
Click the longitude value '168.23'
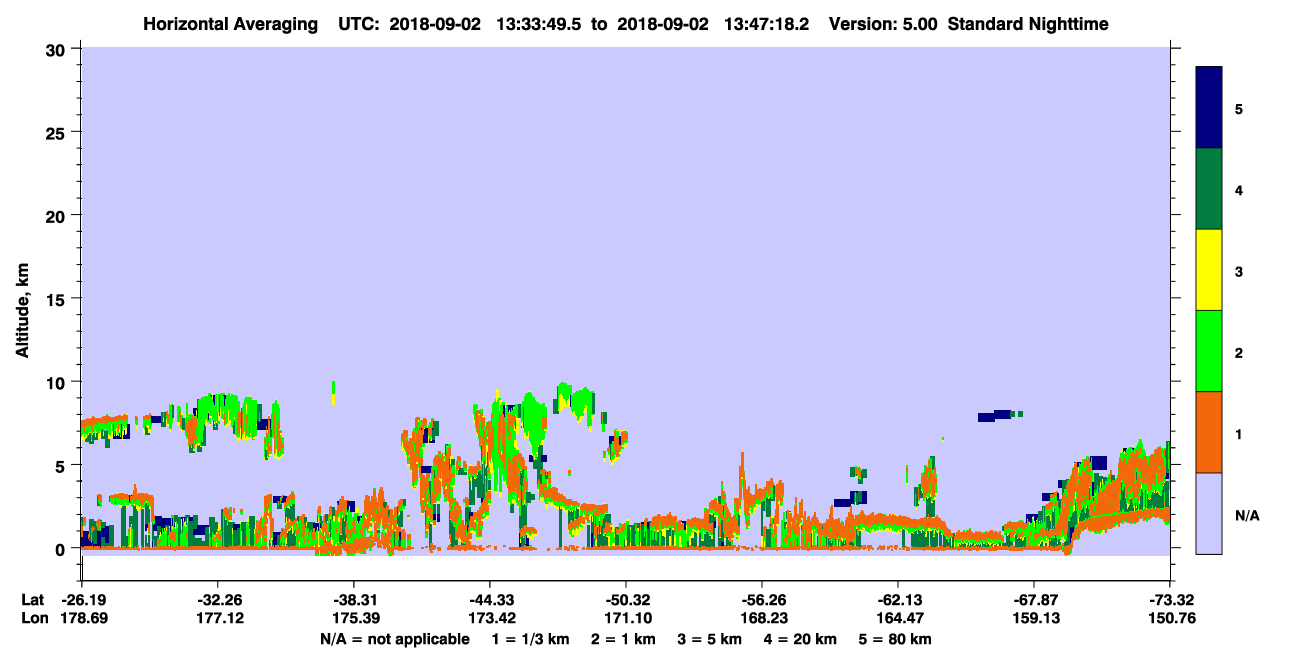pyautogui.click(x=762, y=619)
